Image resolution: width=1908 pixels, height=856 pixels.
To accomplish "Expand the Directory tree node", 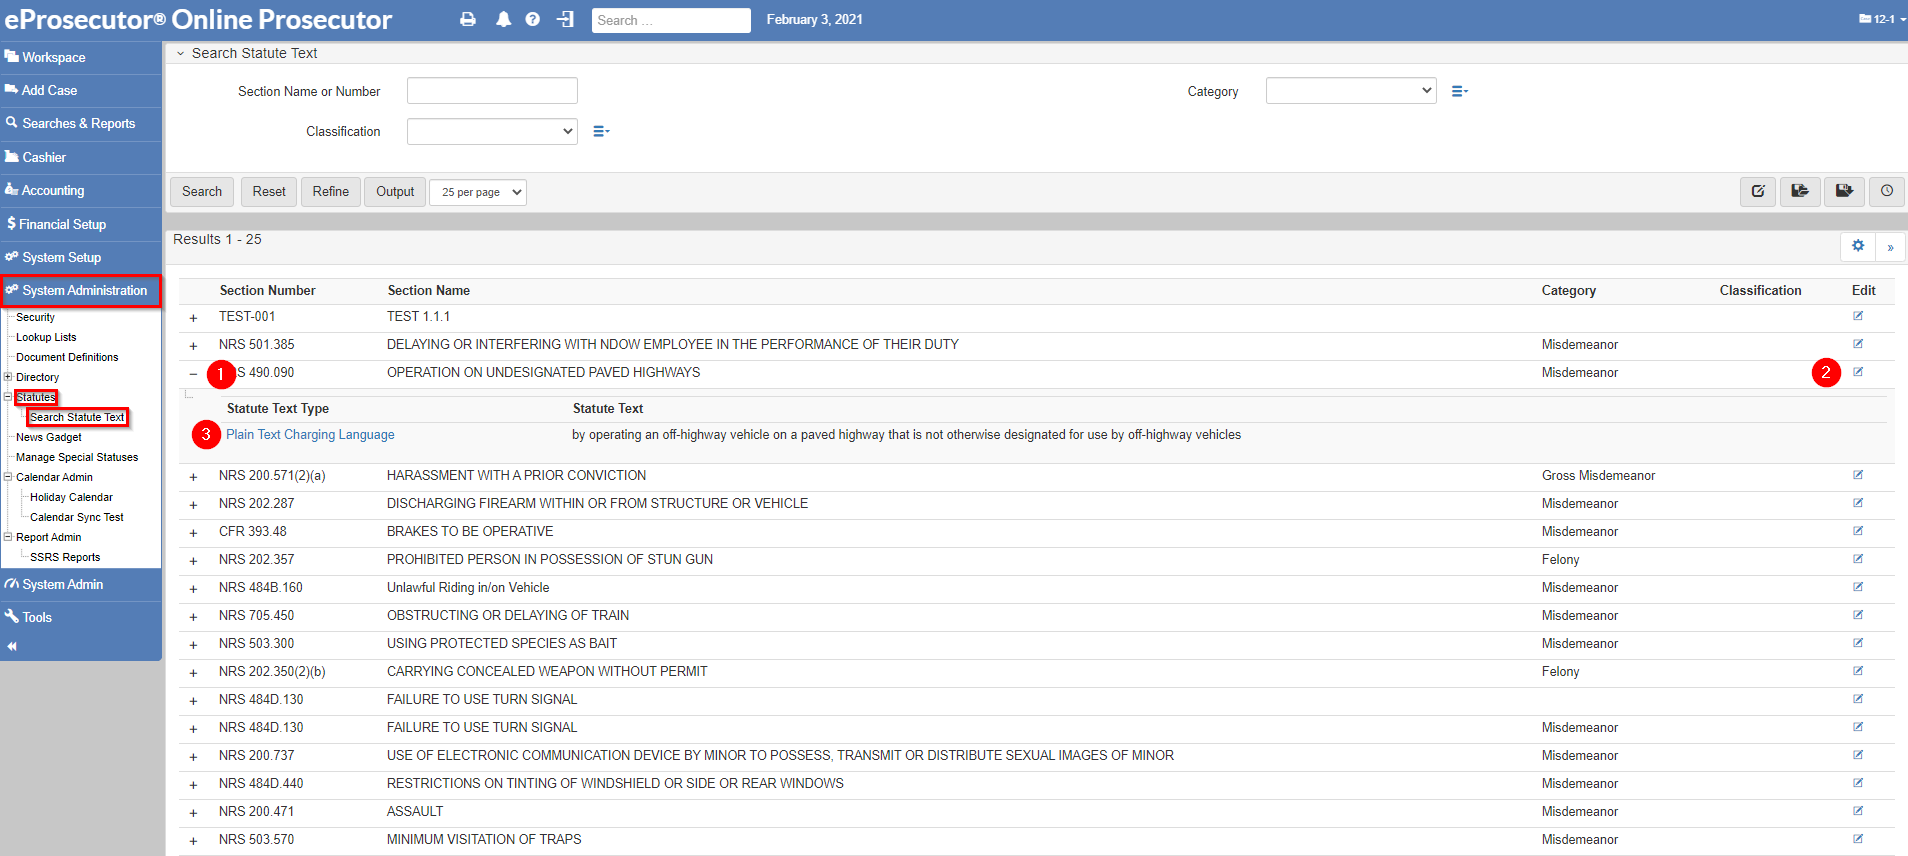I will [8, 377].
